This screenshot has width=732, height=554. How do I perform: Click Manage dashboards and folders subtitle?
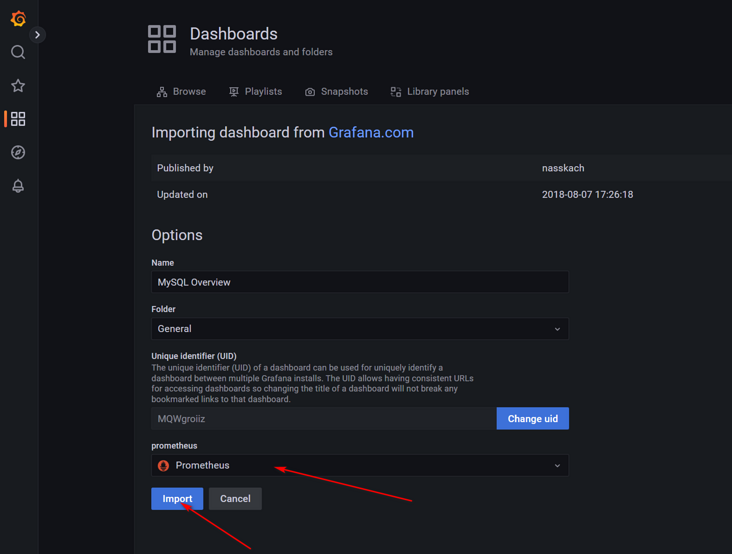click(x=261, y=52)
